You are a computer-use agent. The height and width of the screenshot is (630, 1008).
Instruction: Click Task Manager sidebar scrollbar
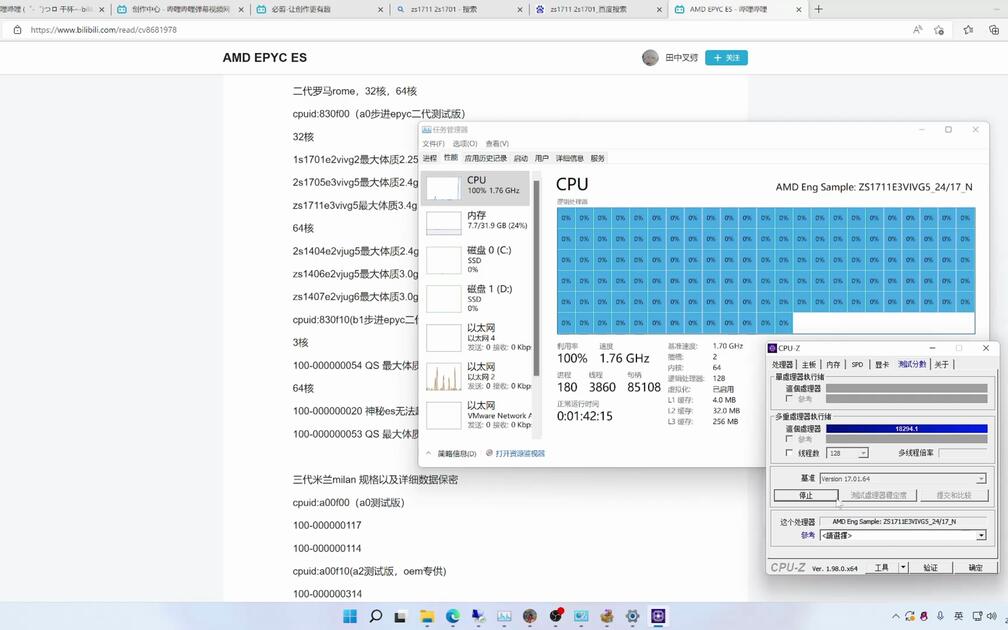click(x=536, y=276)
